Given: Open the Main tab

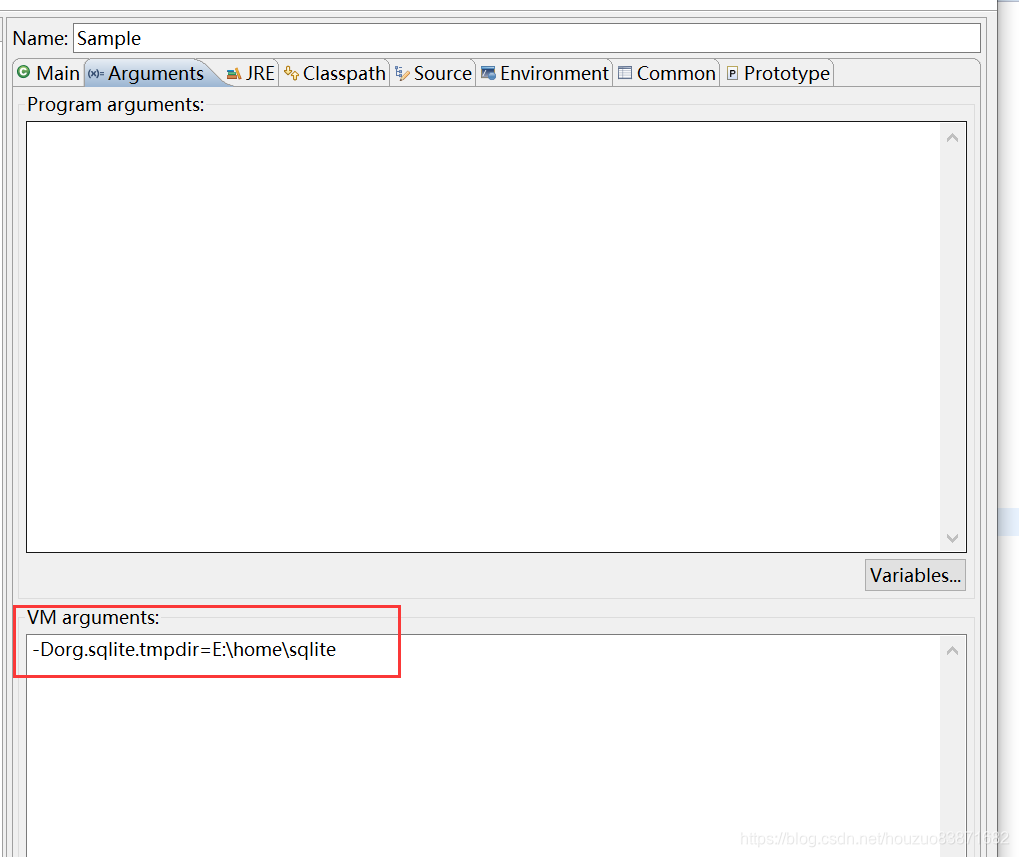Looking at the screenshot, I should click(x=49, y=73).
